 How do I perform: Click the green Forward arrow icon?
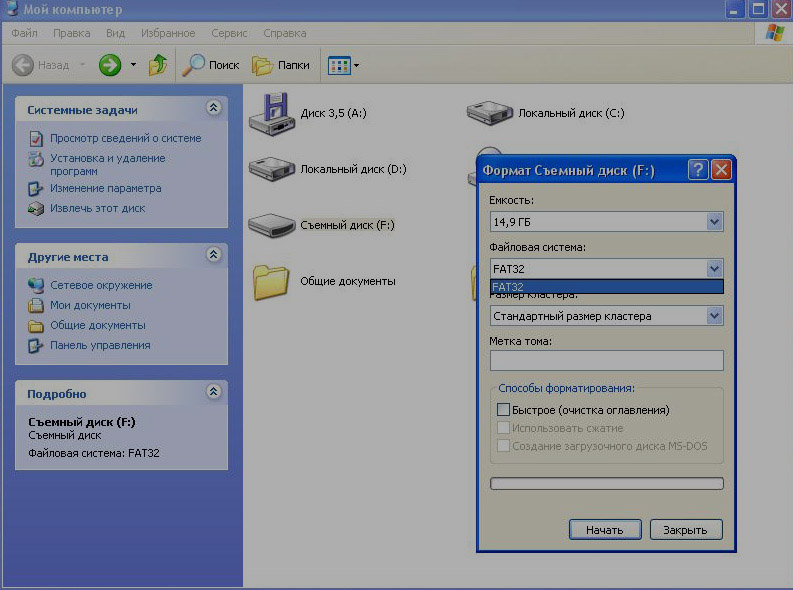[110, 65]
